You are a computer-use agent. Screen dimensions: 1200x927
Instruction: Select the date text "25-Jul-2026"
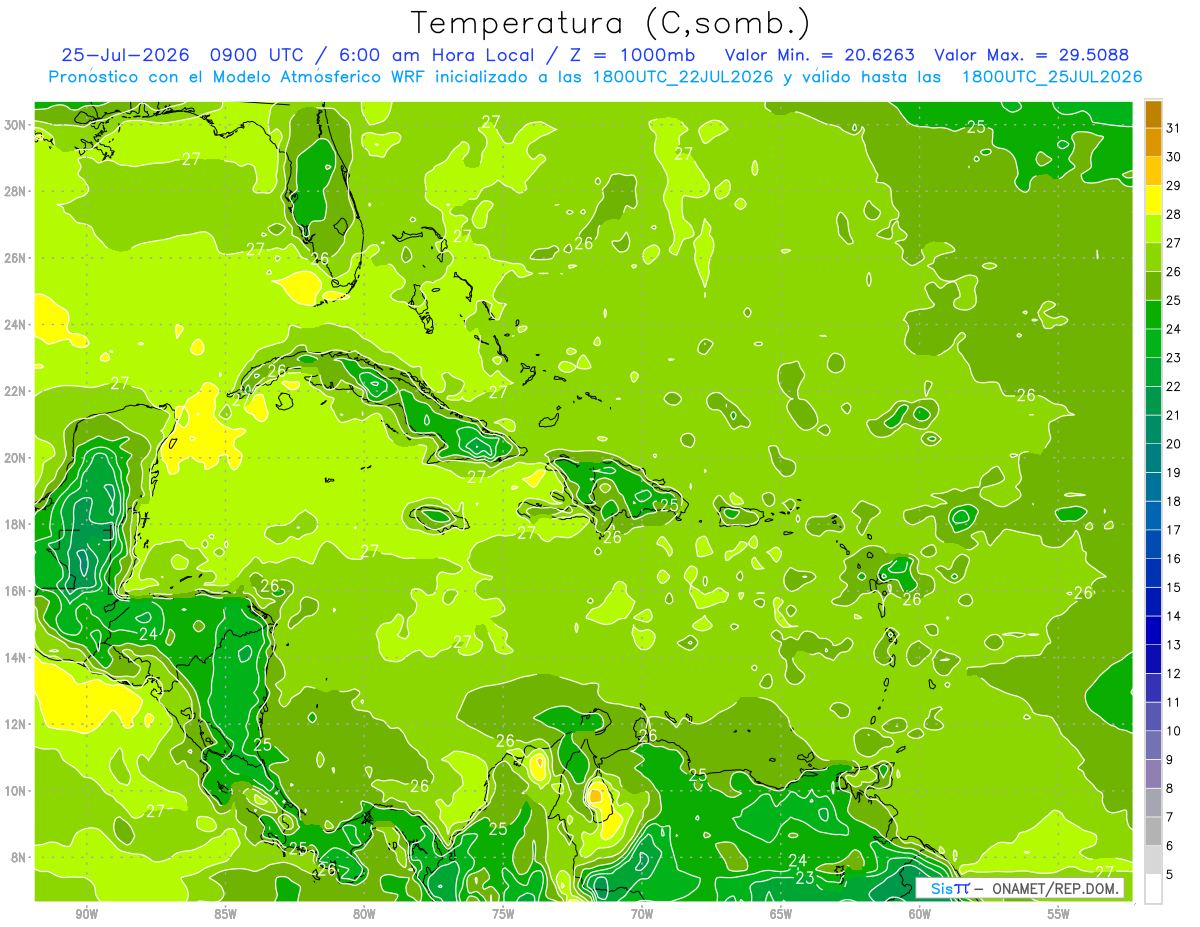(126, 55)
